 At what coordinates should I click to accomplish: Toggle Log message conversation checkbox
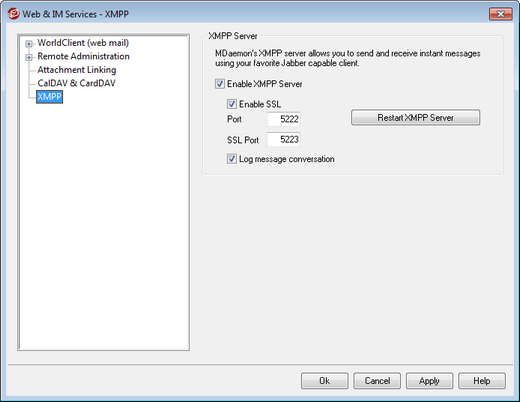click(x=232, y=159)
